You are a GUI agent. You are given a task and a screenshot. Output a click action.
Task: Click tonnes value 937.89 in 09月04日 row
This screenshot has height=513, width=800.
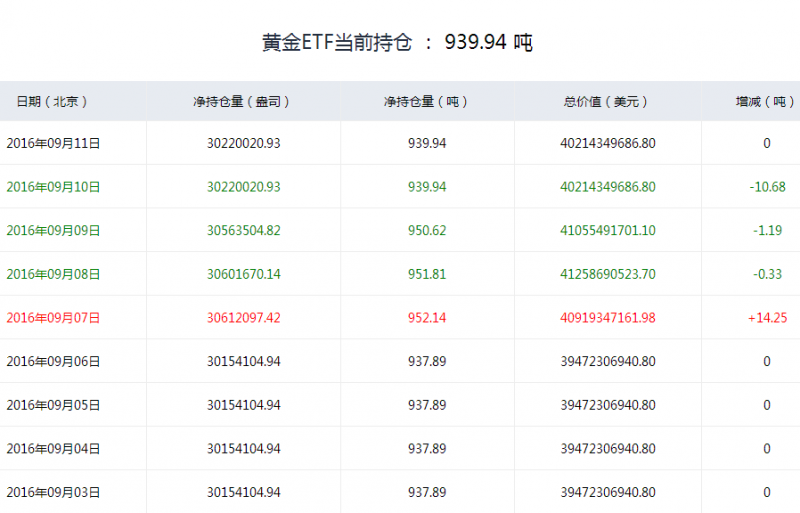click(427, 449)
